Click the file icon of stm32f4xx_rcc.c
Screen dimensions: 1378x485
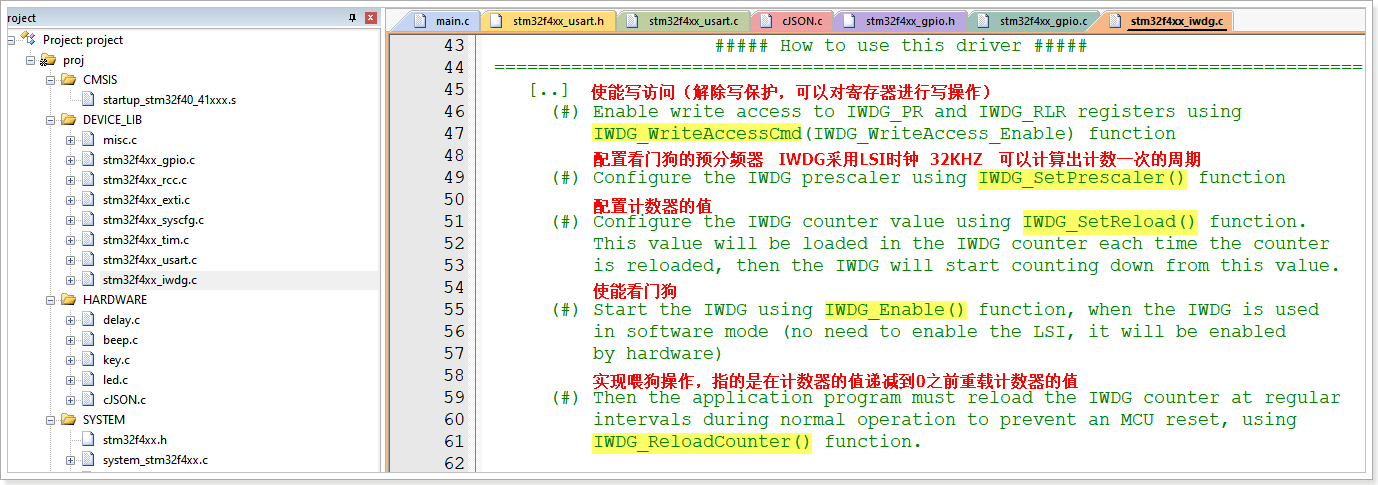point(88,180)
